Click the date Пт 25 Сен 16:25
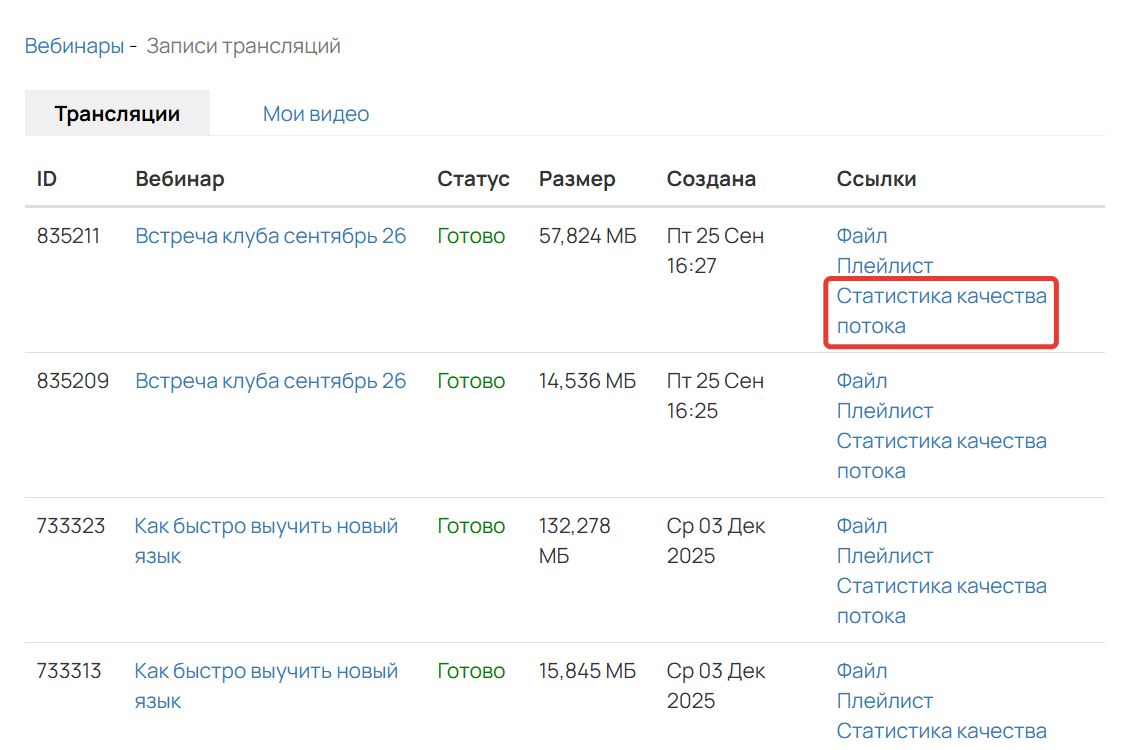The height and width of the screenshot is (750, 1143). coord(715,397)
